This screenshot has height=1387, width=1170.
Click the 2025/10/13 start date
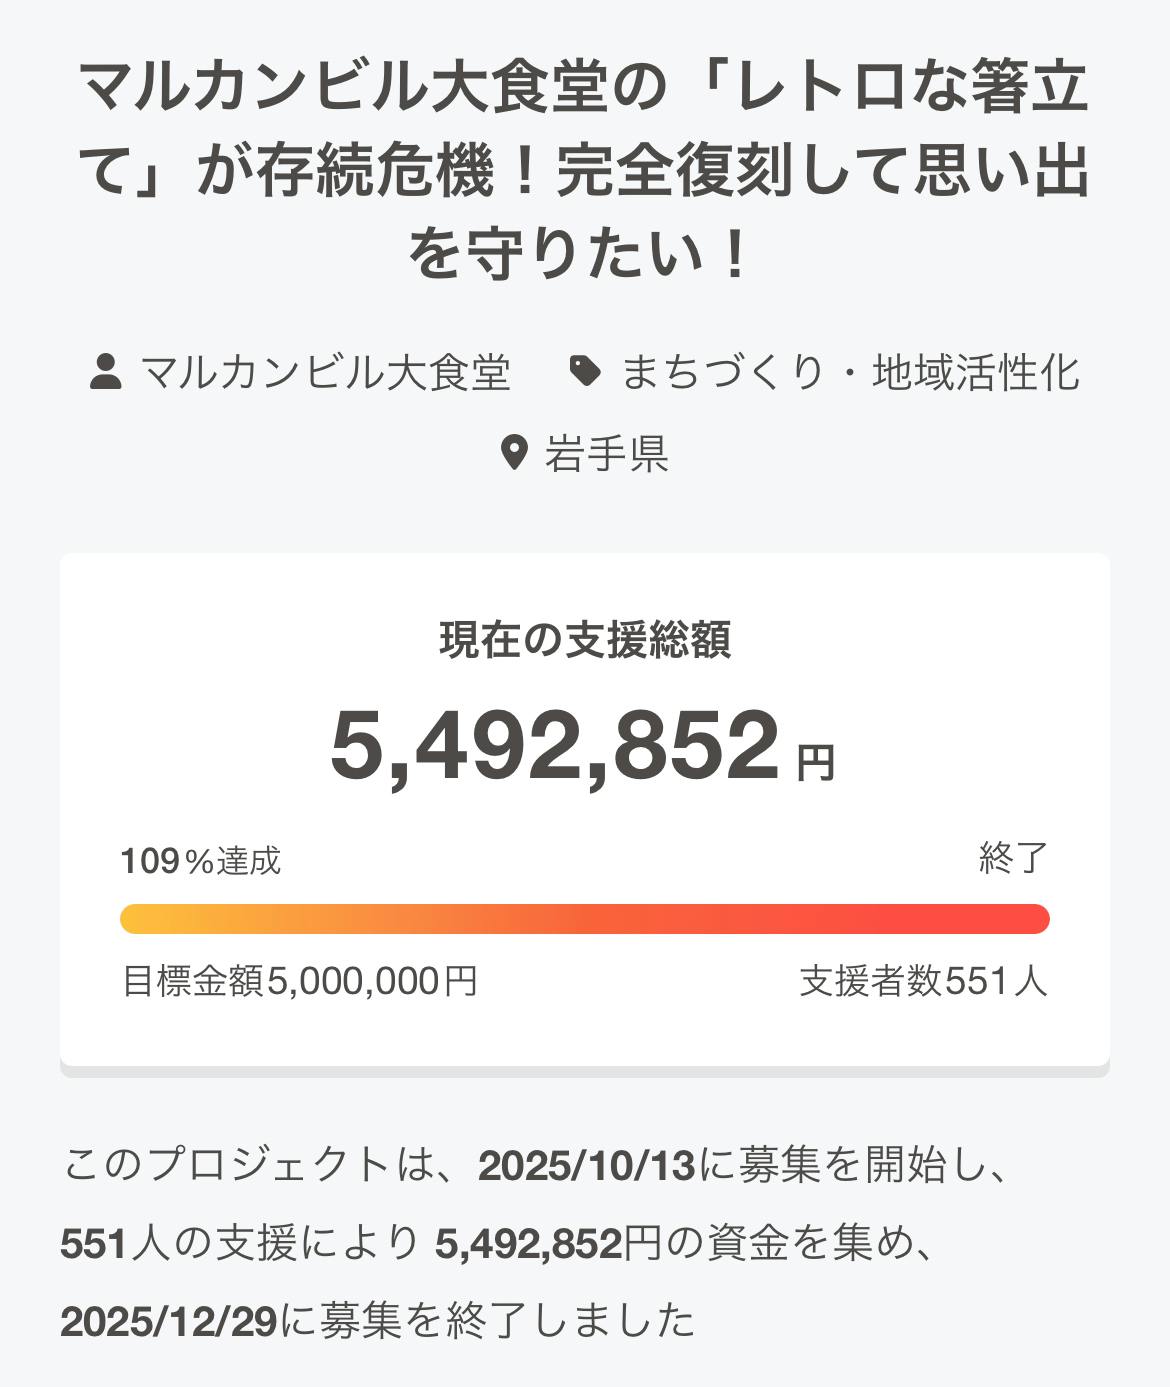(586, 1166)
